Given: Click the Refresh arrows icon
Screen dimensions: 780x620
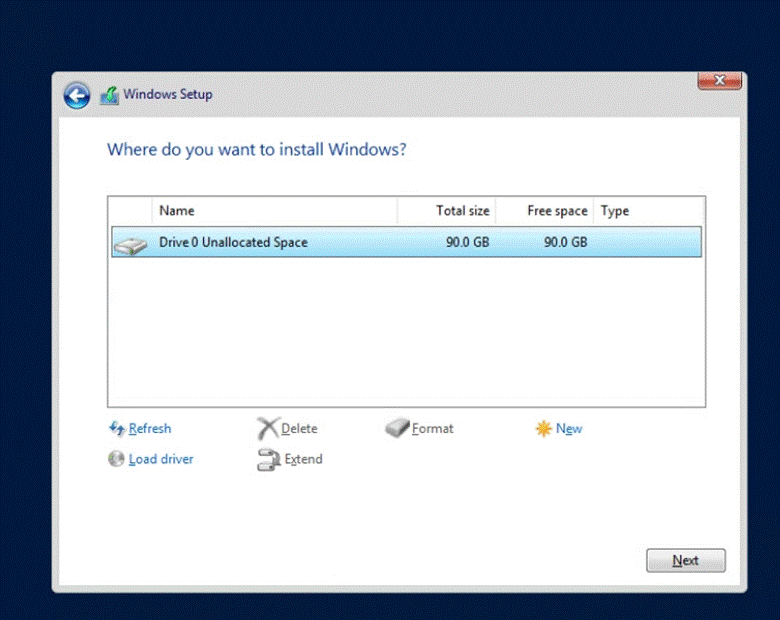Looking at the screenshot, I should pos(117,428).
